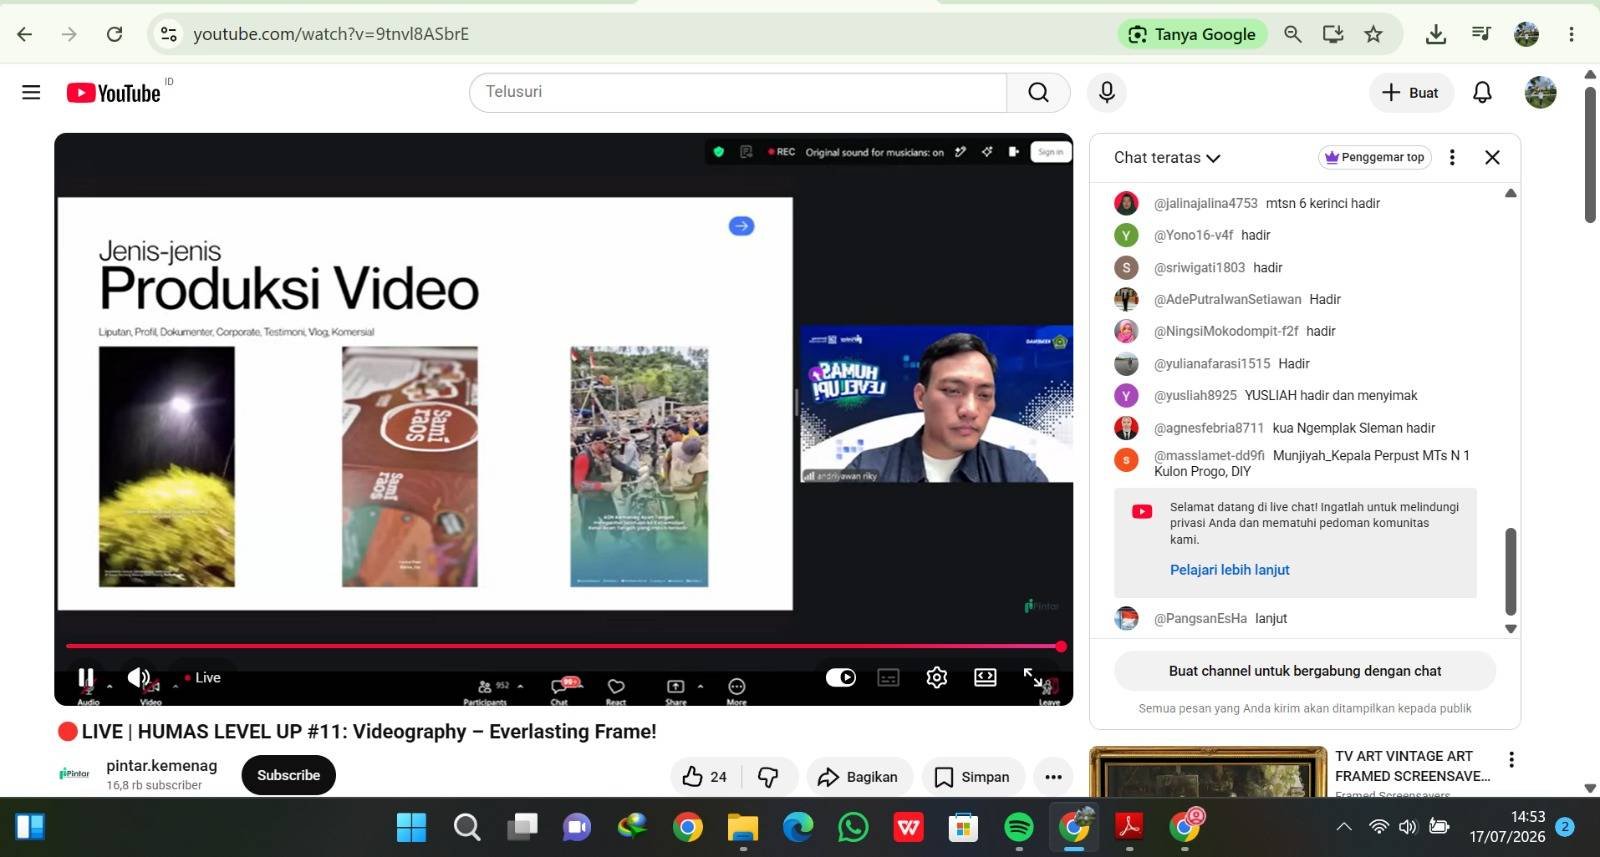Open options for TV ART VINTAGE video
The image size is (1600, 857).
point(1511,760)
